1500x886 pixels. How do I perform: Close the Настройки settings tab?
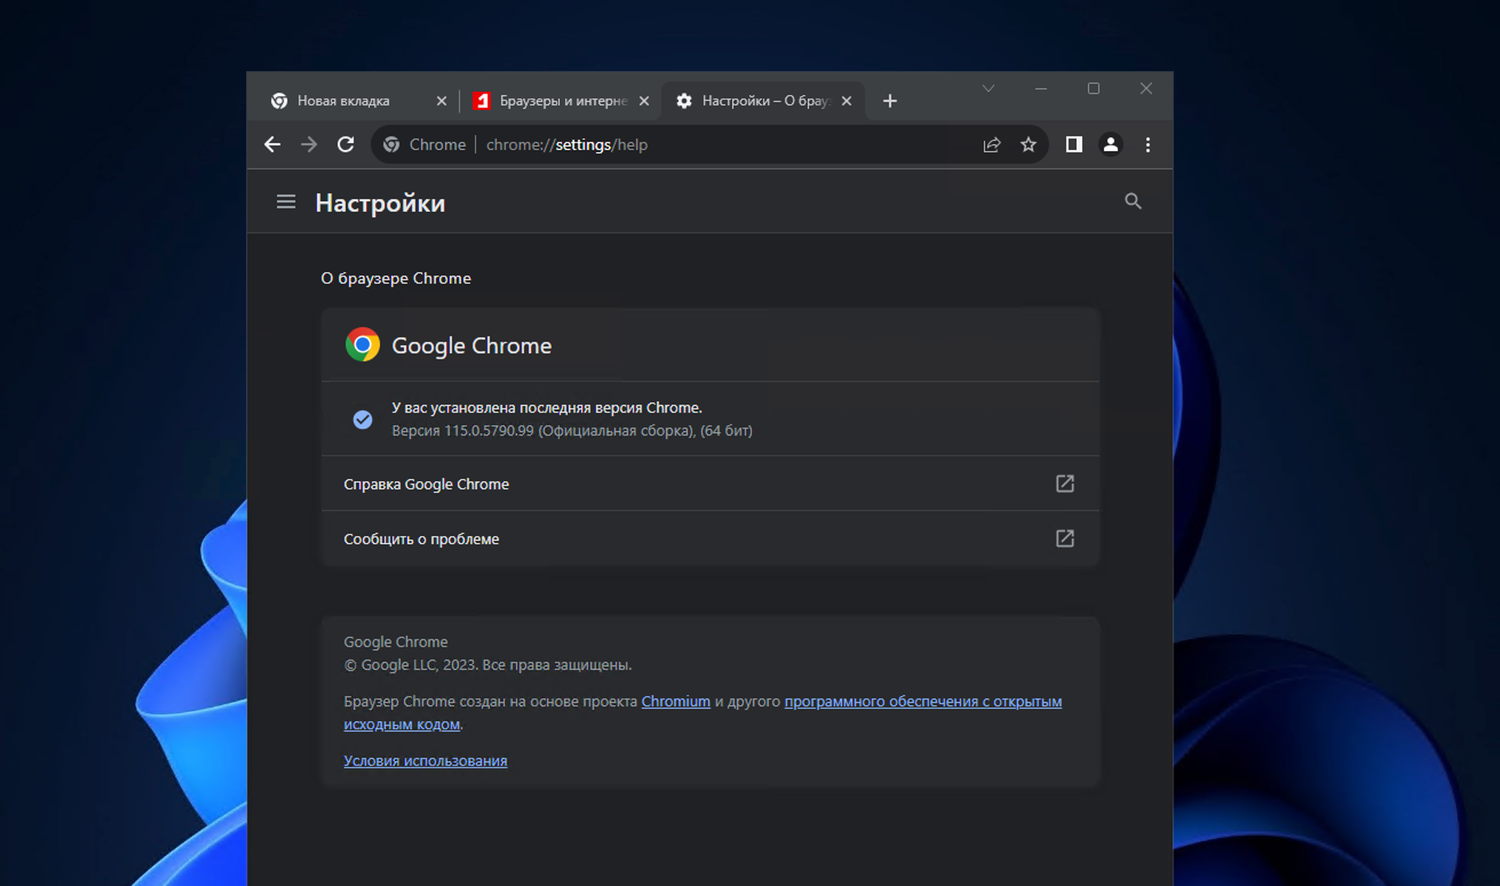click(846, 101)
